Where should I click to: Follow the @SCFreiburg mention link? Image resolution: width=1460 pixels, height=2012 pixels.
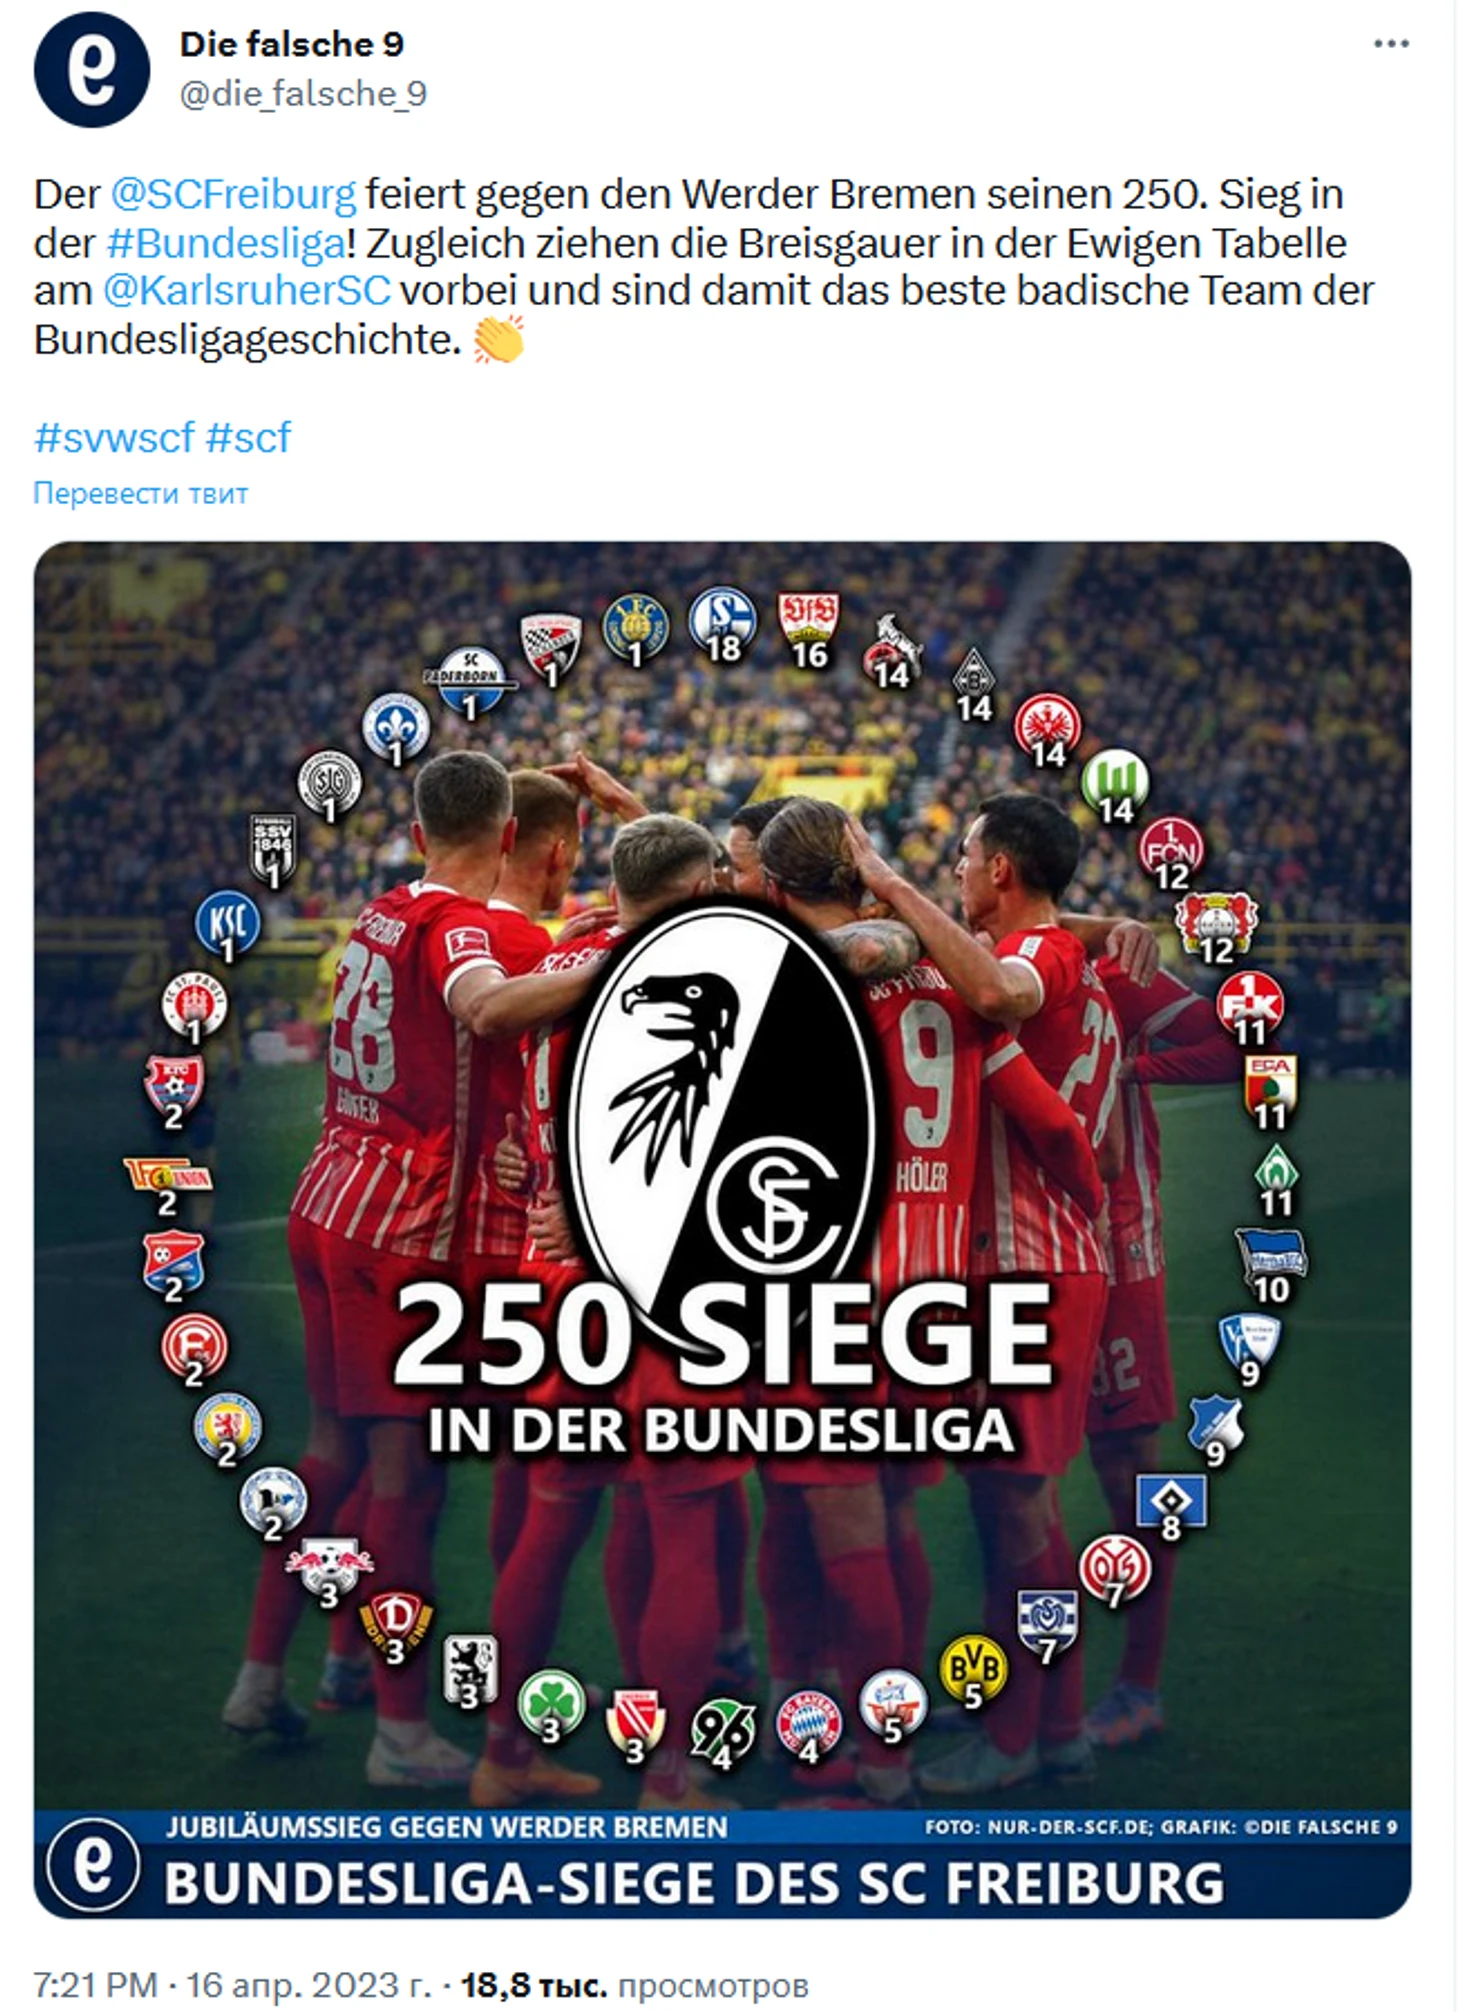pyautogui.click(x=233, y=193)
